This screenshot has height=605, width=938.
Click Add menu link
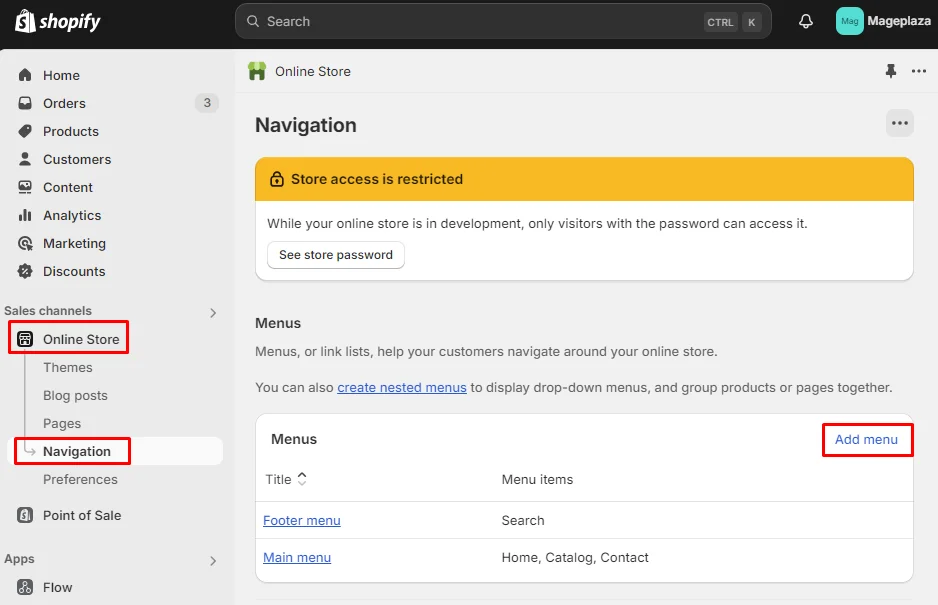(x=866, y=439)
